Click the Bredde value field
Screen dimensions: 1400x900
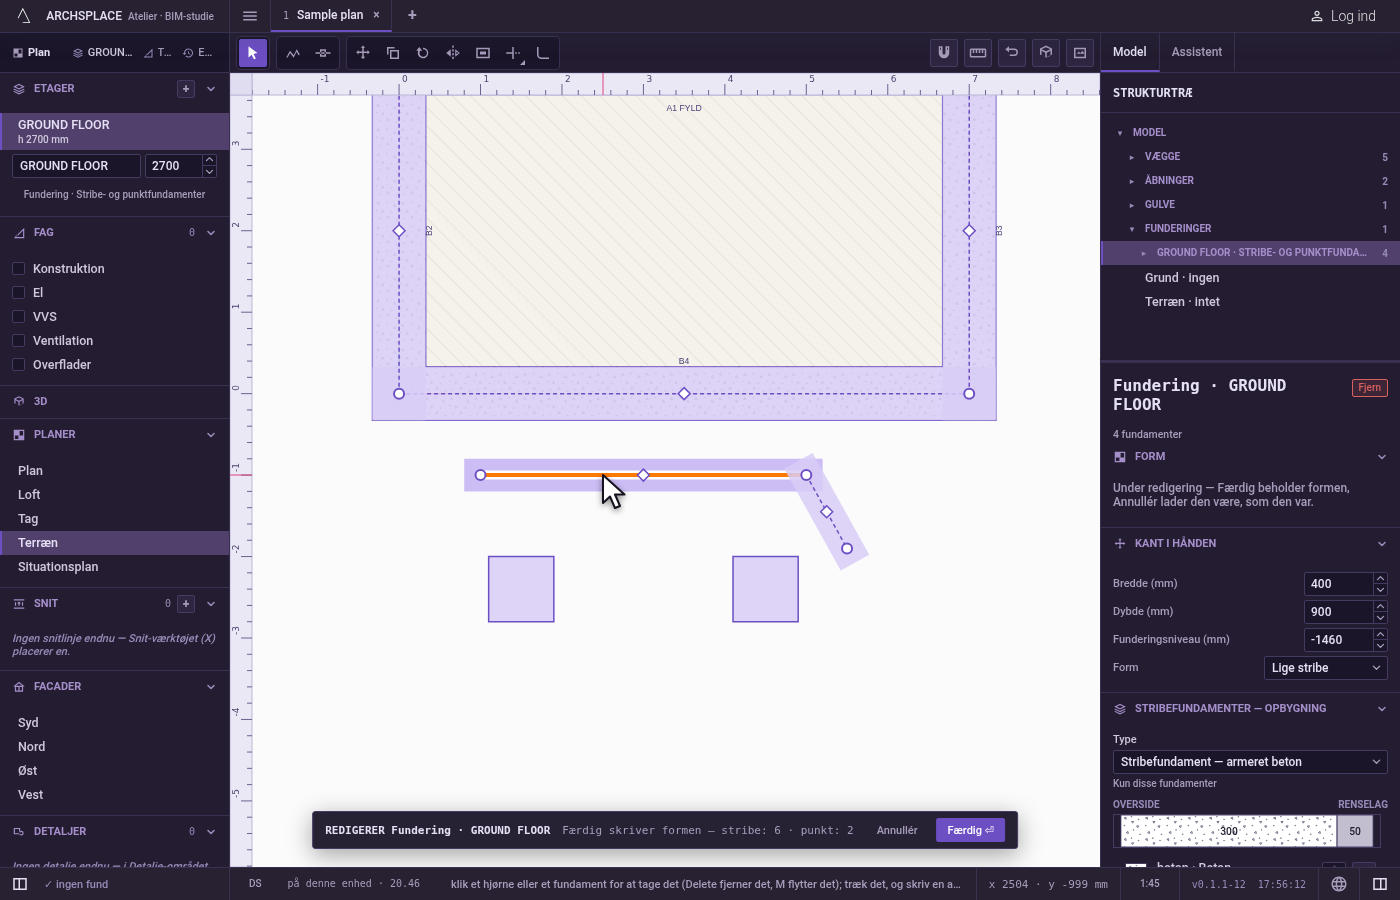click(x=1338, y=584)
